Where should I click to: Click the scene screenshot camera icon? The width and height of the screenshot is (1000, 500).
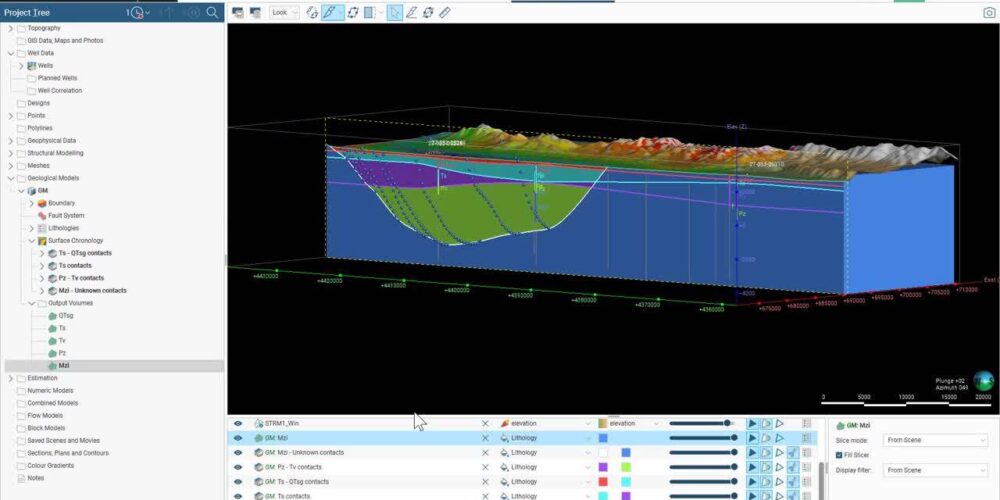point(989,12)
